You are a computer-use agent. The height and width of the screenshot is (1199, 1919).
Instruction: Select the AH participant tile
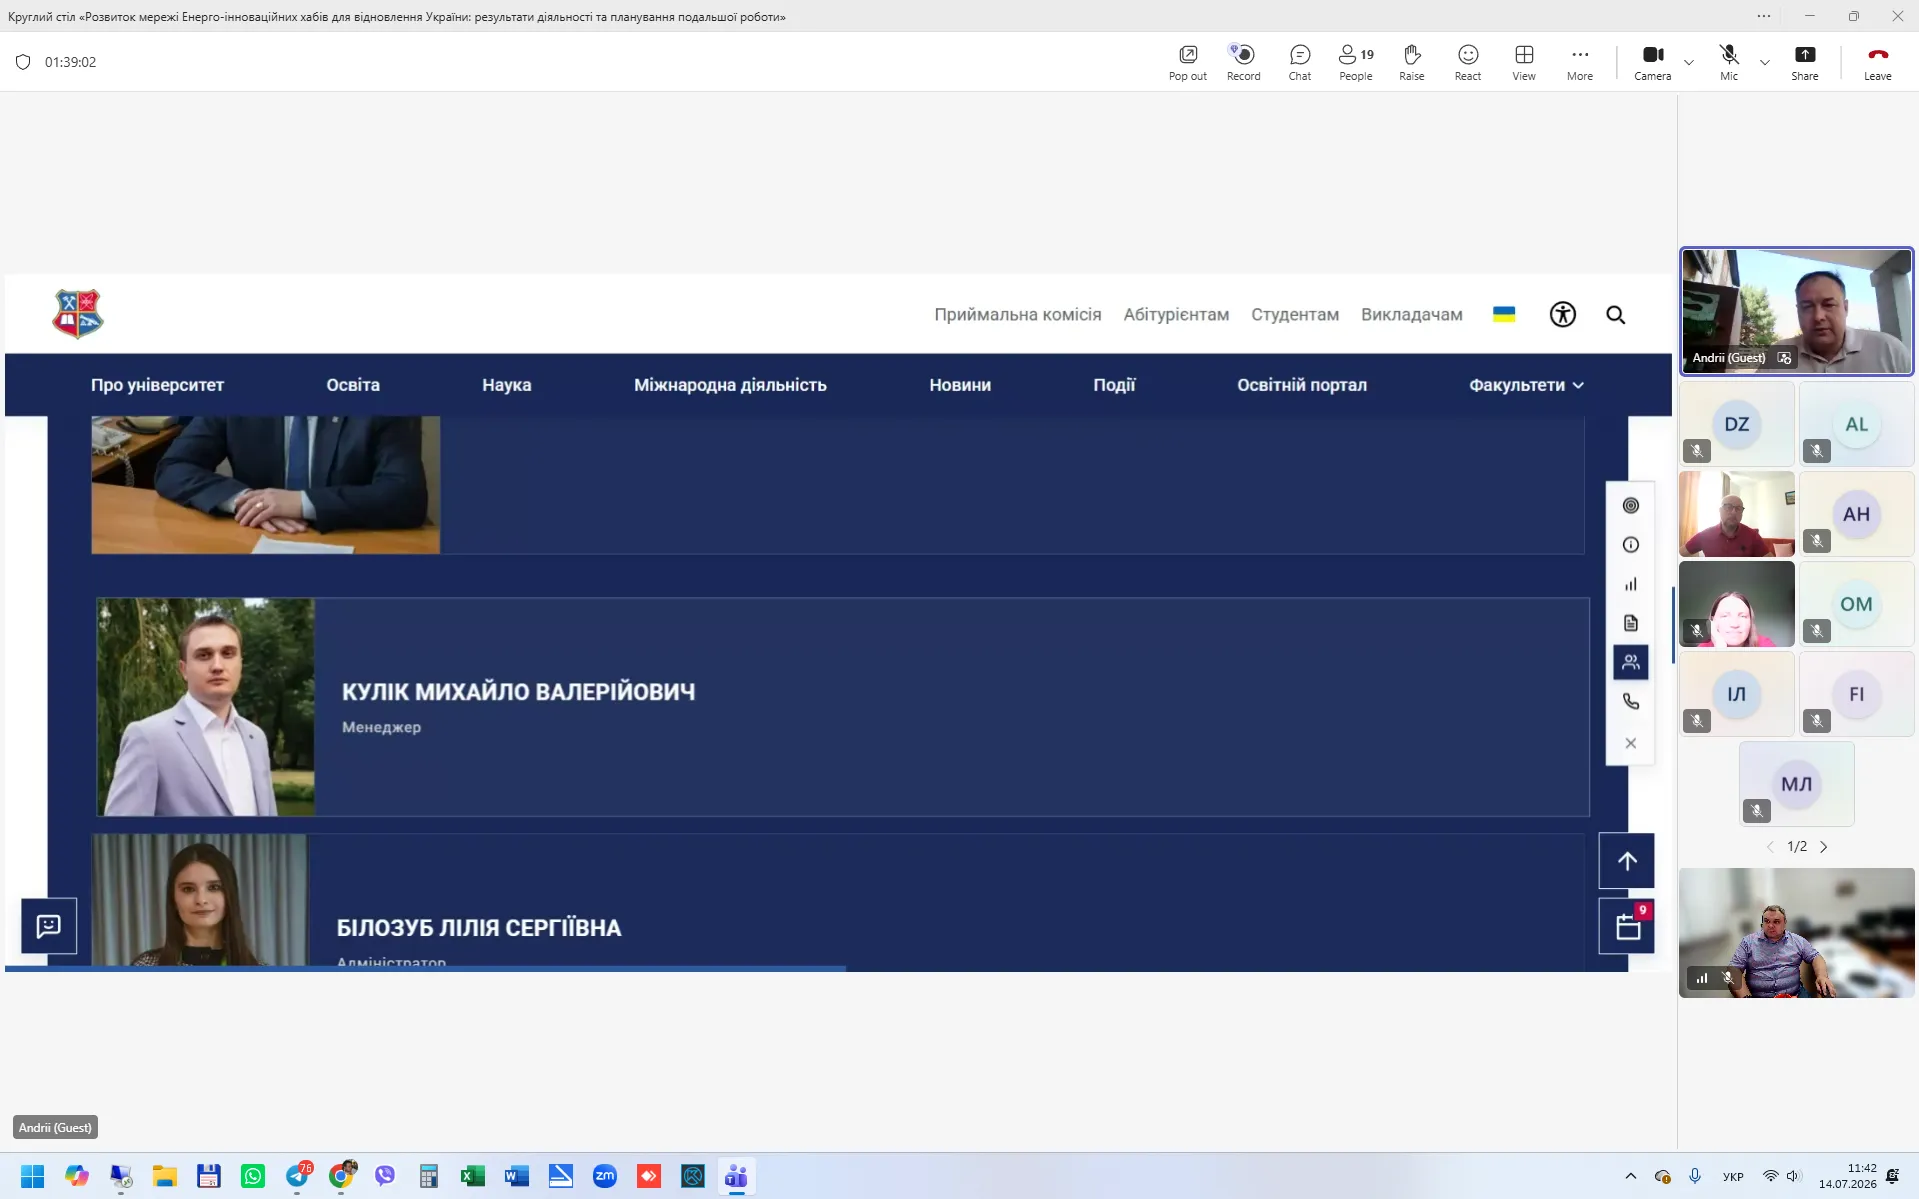point(1856,514)
